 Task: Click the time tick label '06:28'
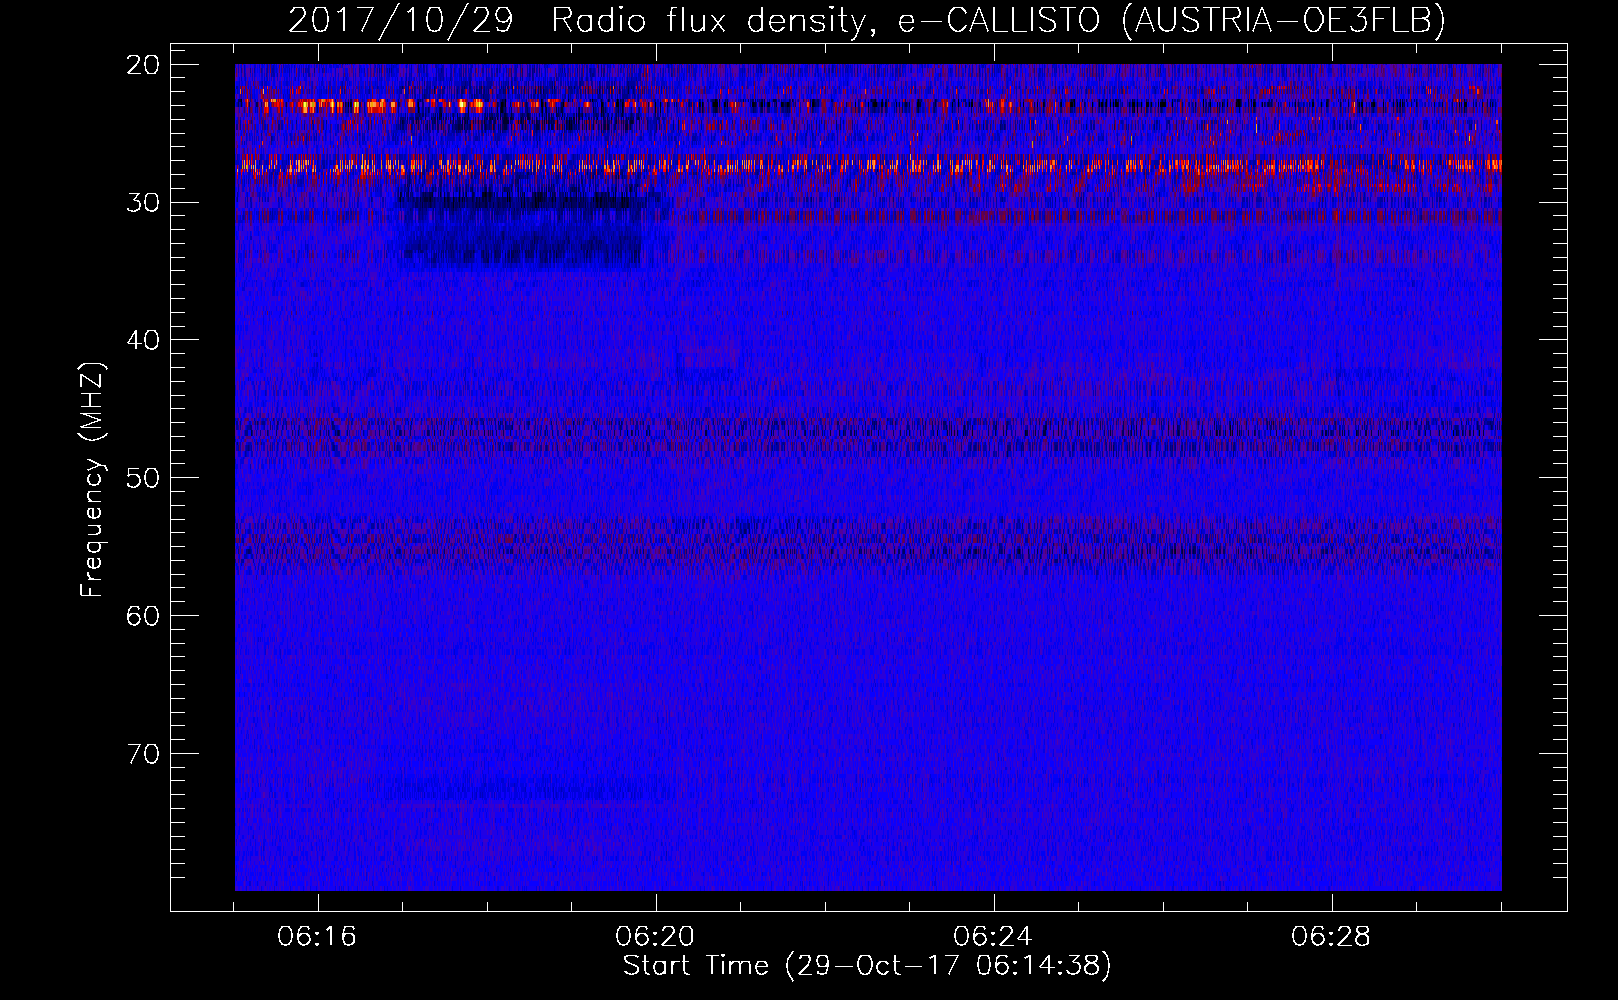(x=1331, y=937)
